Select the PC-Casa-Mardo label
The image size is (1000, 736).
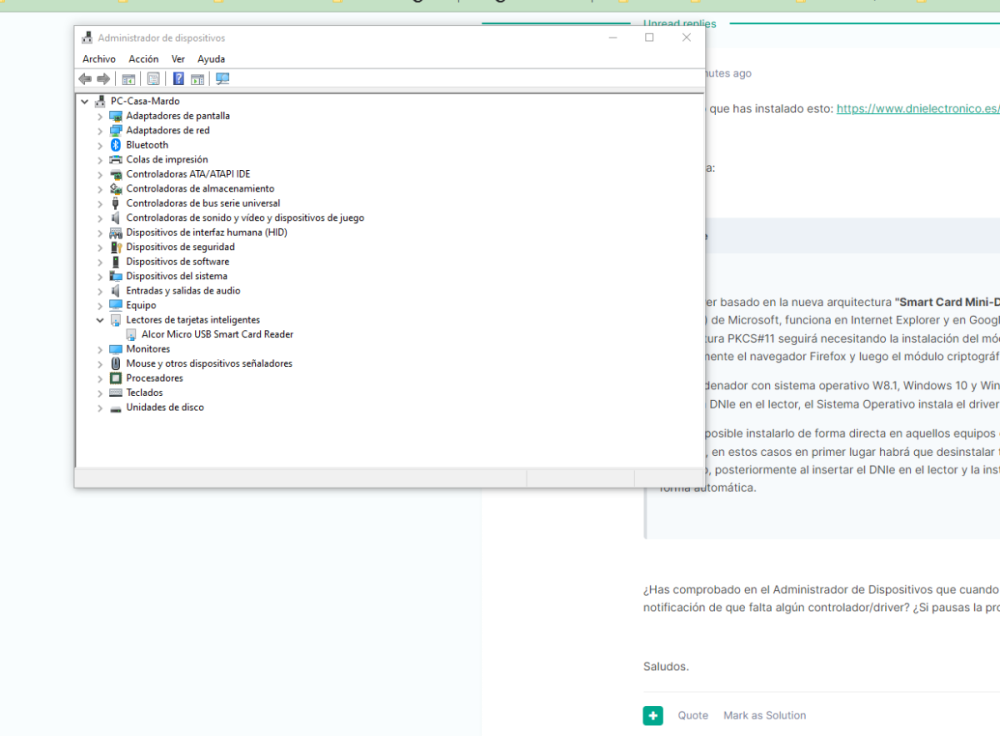pyautogui.click(x=145, y=101)
